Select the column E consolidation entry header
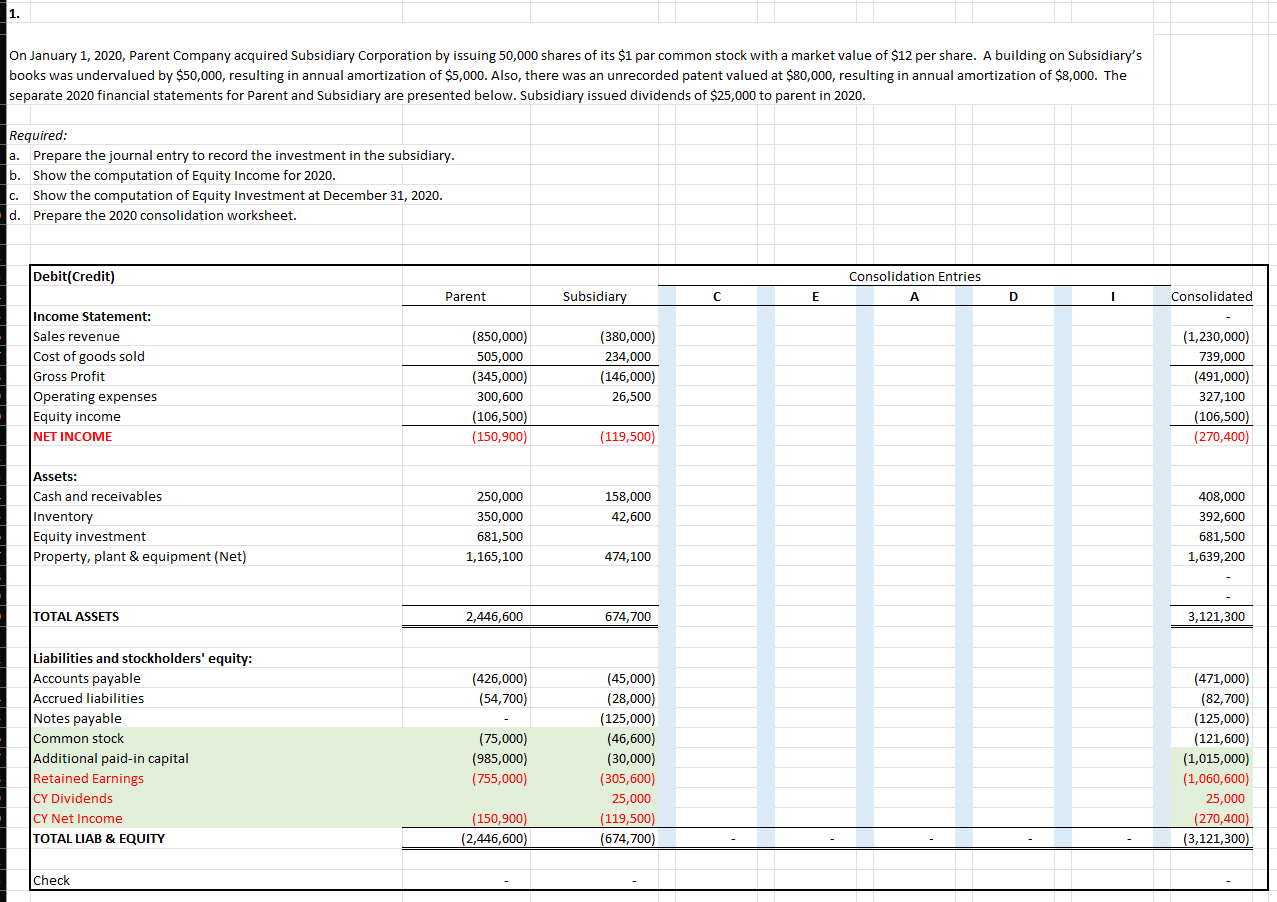 click(x=815, y=296)
